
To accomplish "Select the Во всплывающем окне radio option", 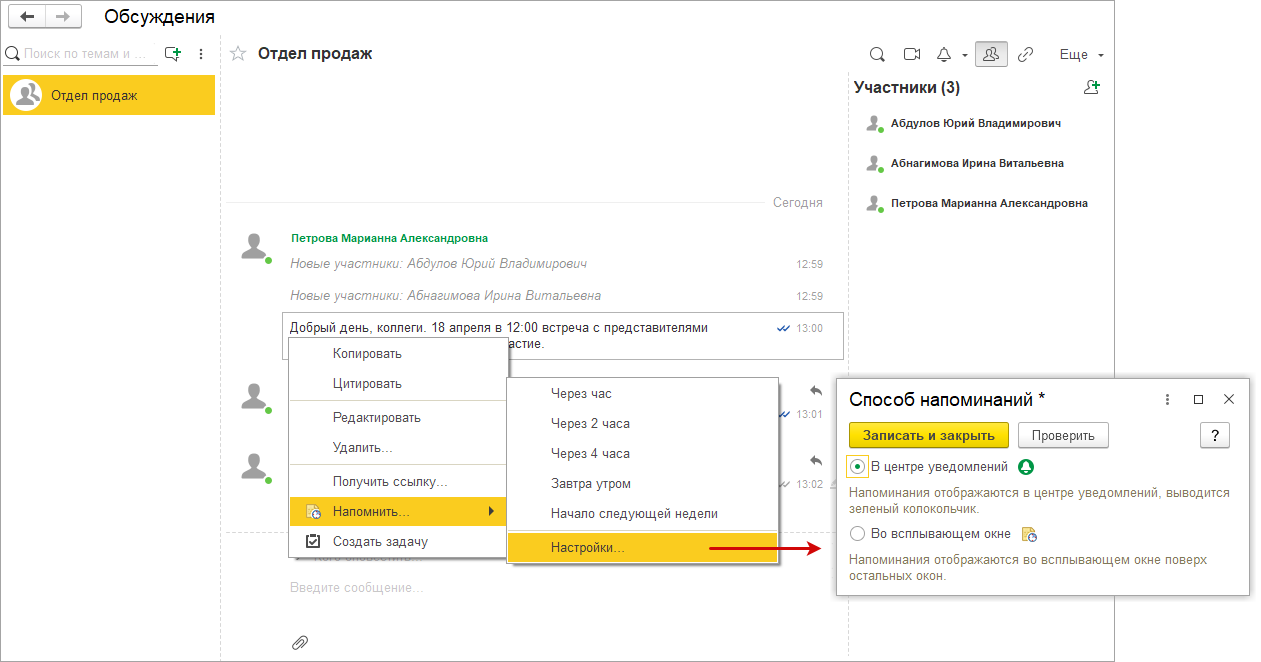I will click(857, 534).
